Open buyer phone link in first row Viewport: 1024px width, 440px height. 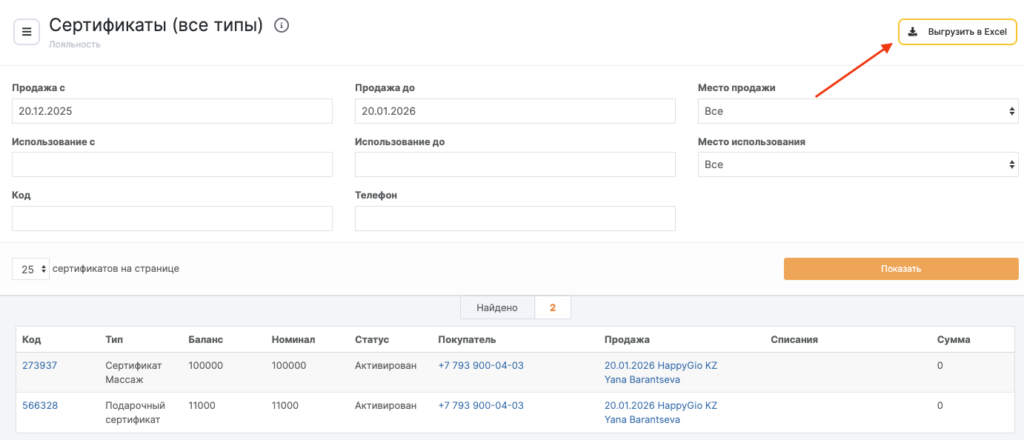[480, 366]
